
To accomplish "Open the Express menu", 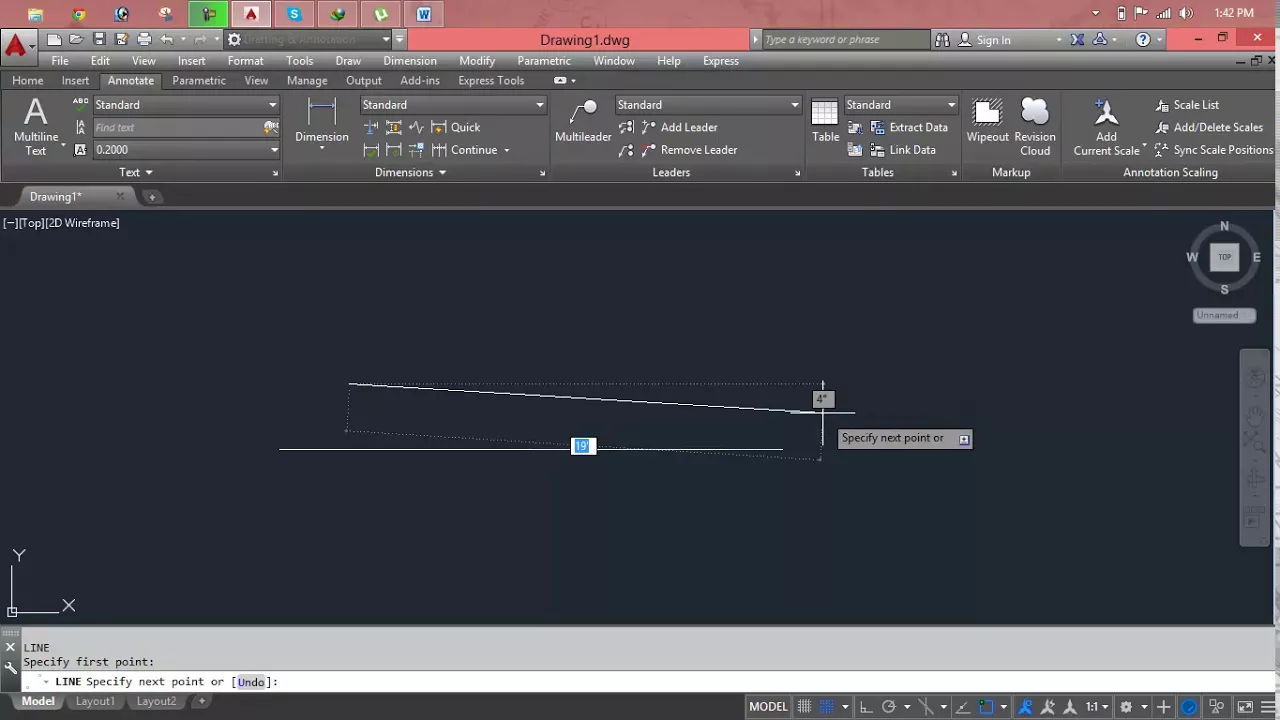I will 721,61.
